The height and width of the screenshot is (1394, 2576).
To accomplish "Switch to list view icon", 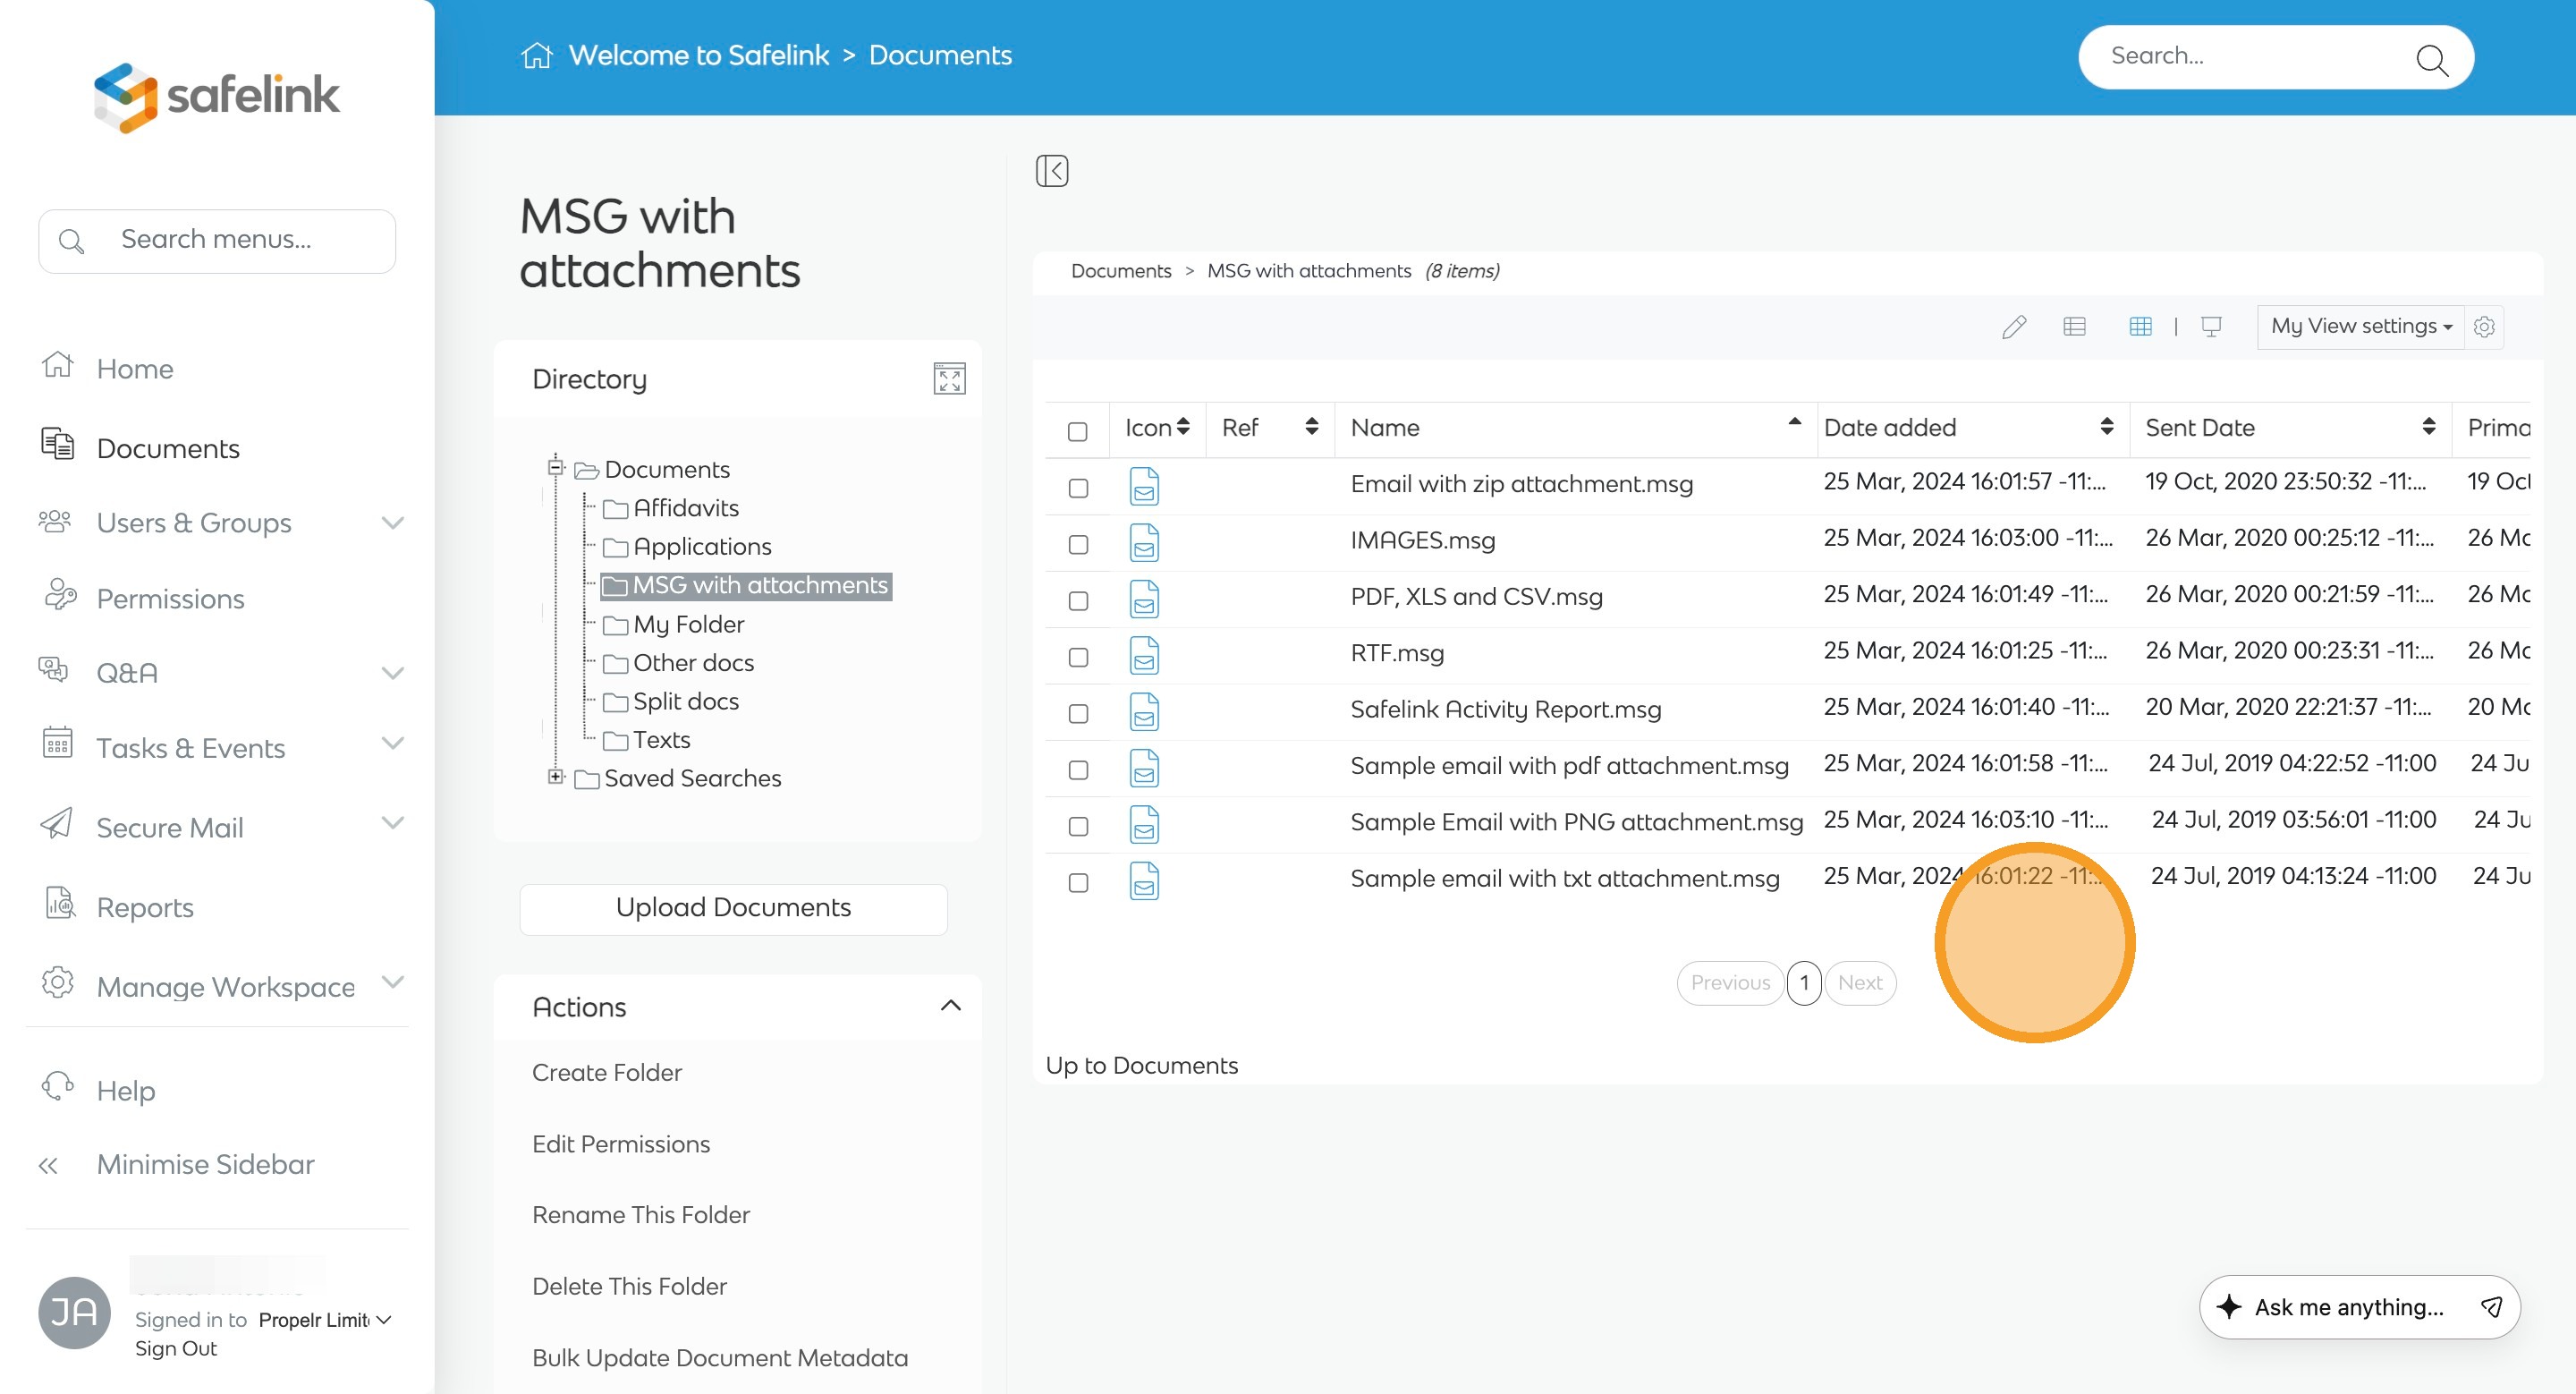I will click(2074, 327).
